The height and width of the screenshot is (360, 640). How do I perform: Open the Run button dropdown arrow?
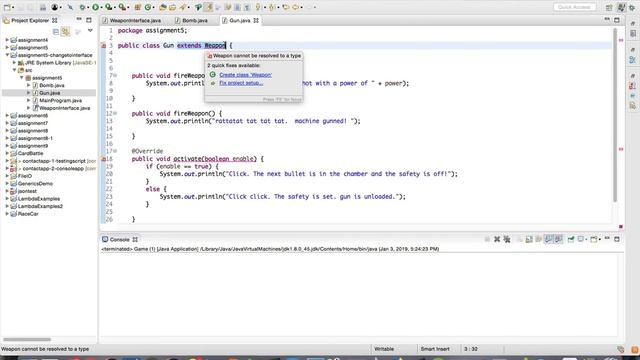pos(101,8)
